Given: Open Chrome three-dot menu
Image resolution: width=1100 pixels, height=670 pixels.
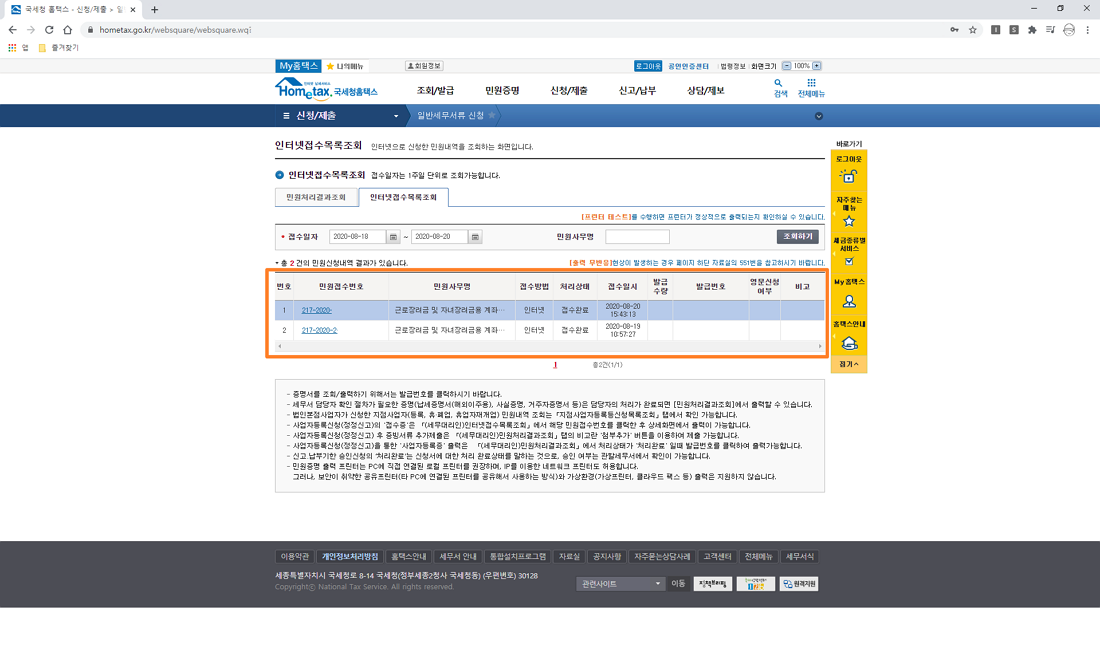Looking at the screenshot, I should pos(1087,29).
